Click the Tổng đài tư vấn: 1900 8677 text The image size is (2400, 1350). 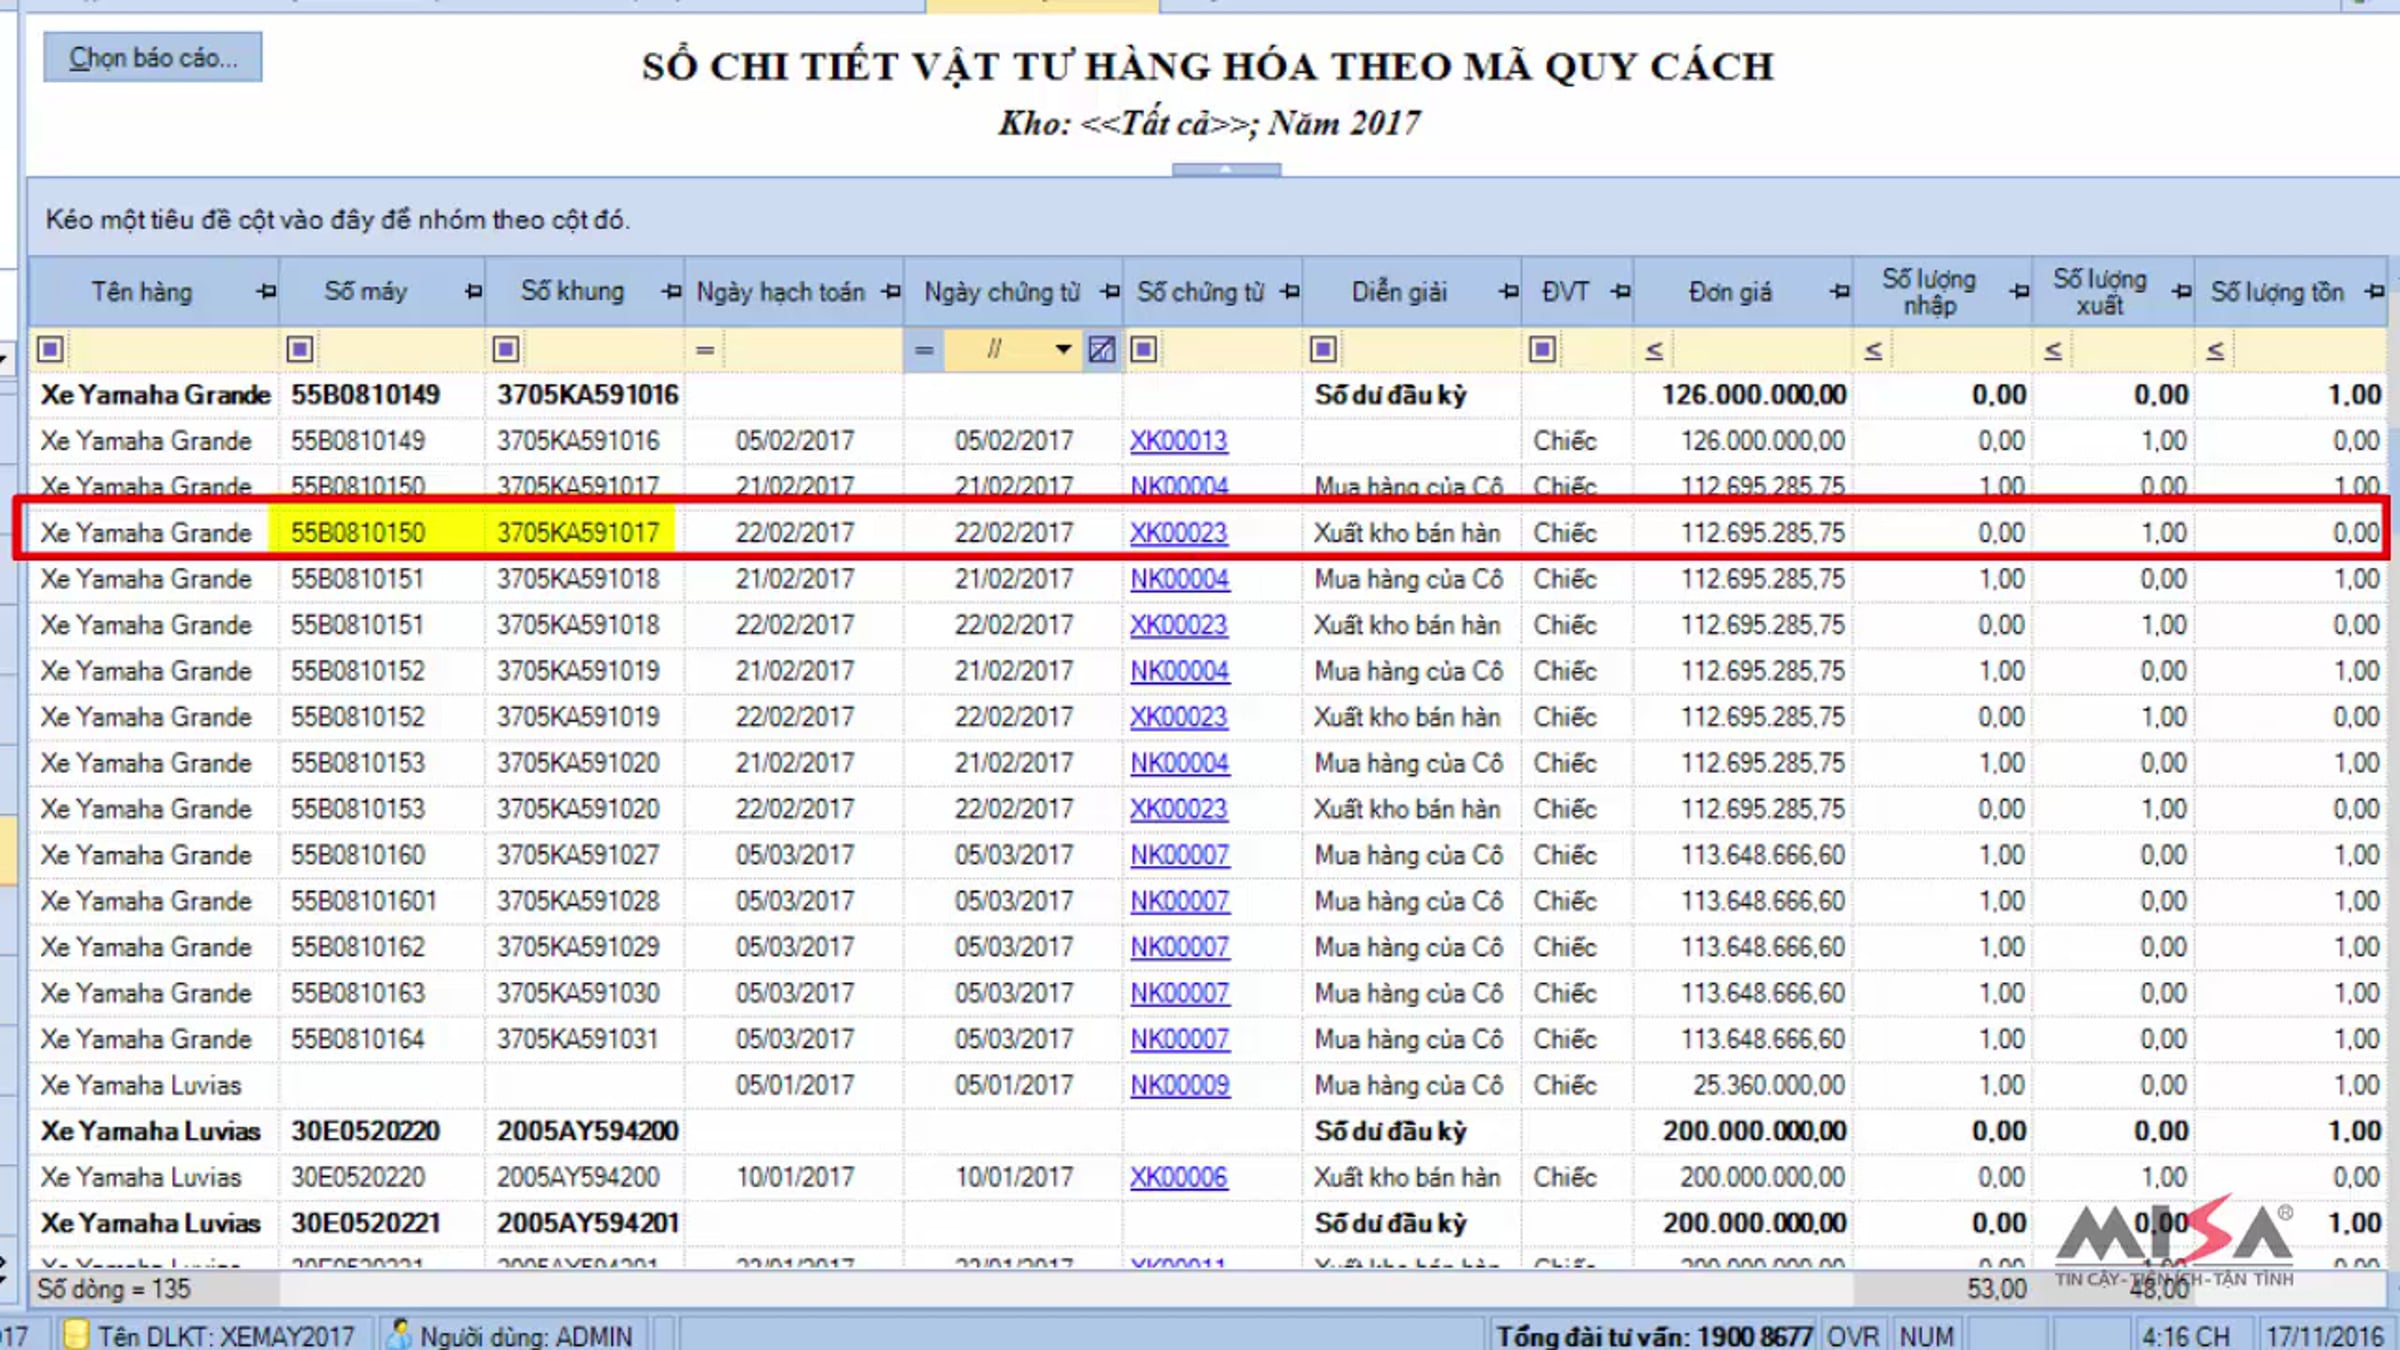(1654, 1336)
